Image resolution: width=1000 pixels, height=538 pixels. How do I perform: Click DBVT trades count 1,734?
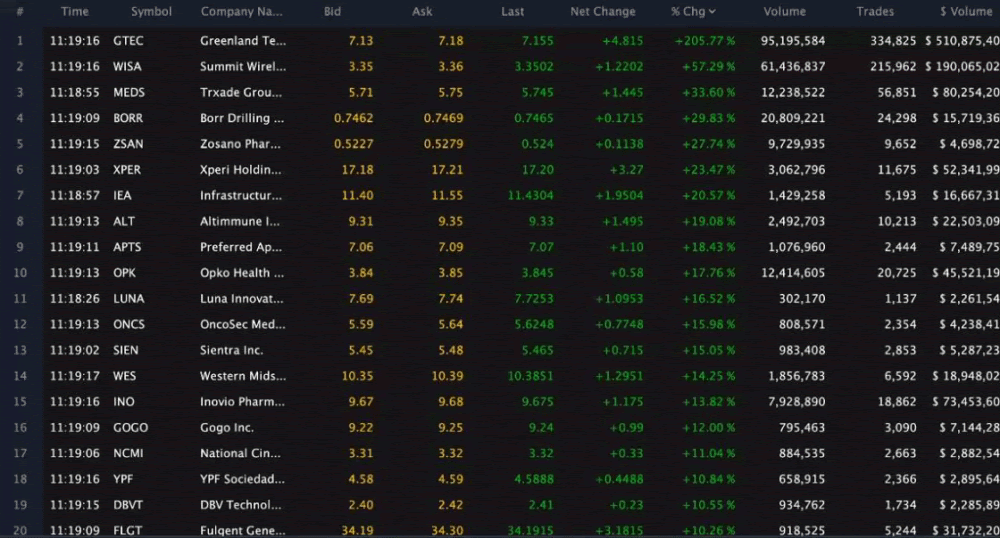coord(900,505)
